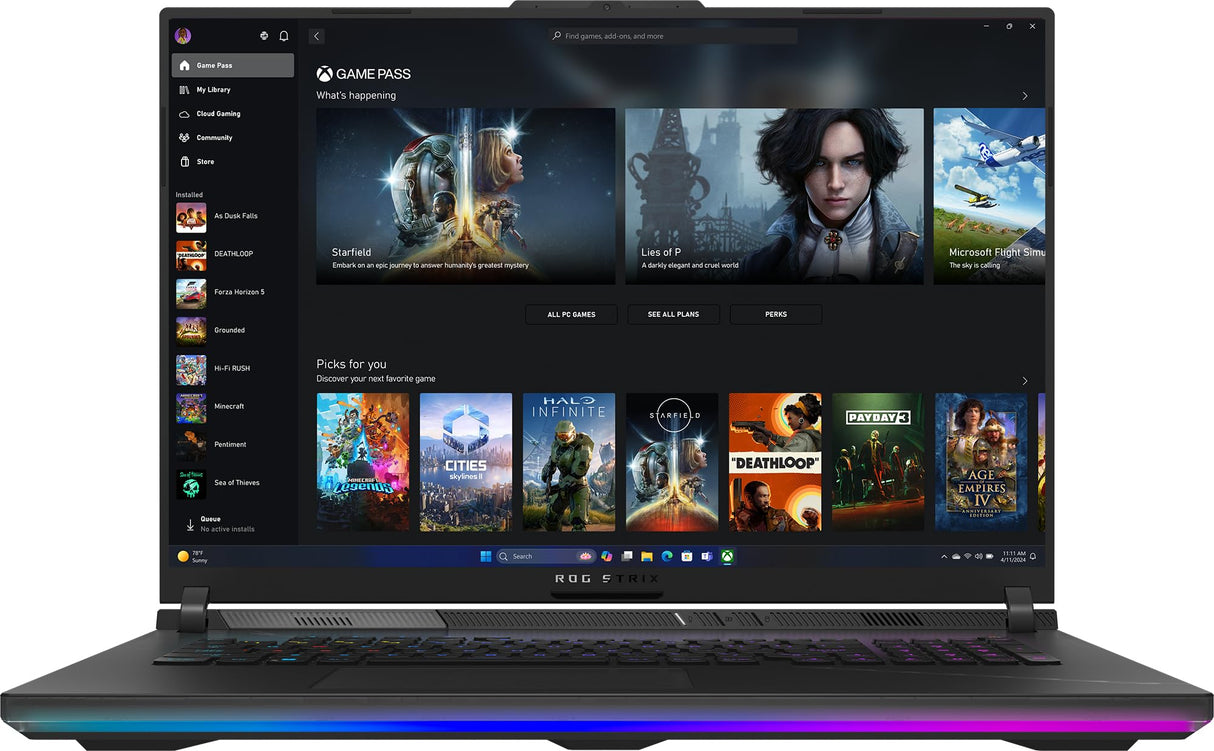Click the Find games search field
The width and height of the screenshot is (1214, 751).
673,36
